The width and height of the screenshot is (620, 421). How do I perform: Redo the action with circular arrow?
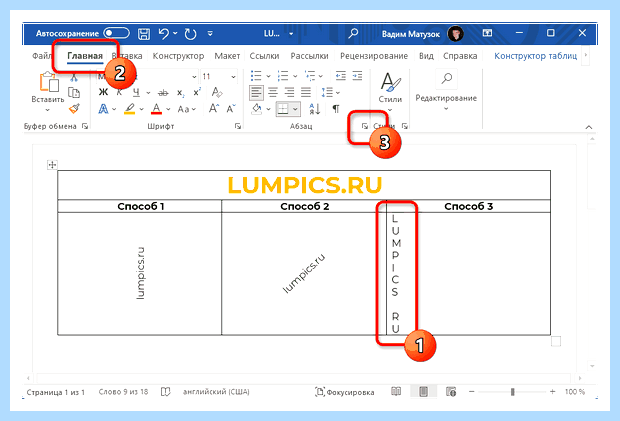pos(190,34)
